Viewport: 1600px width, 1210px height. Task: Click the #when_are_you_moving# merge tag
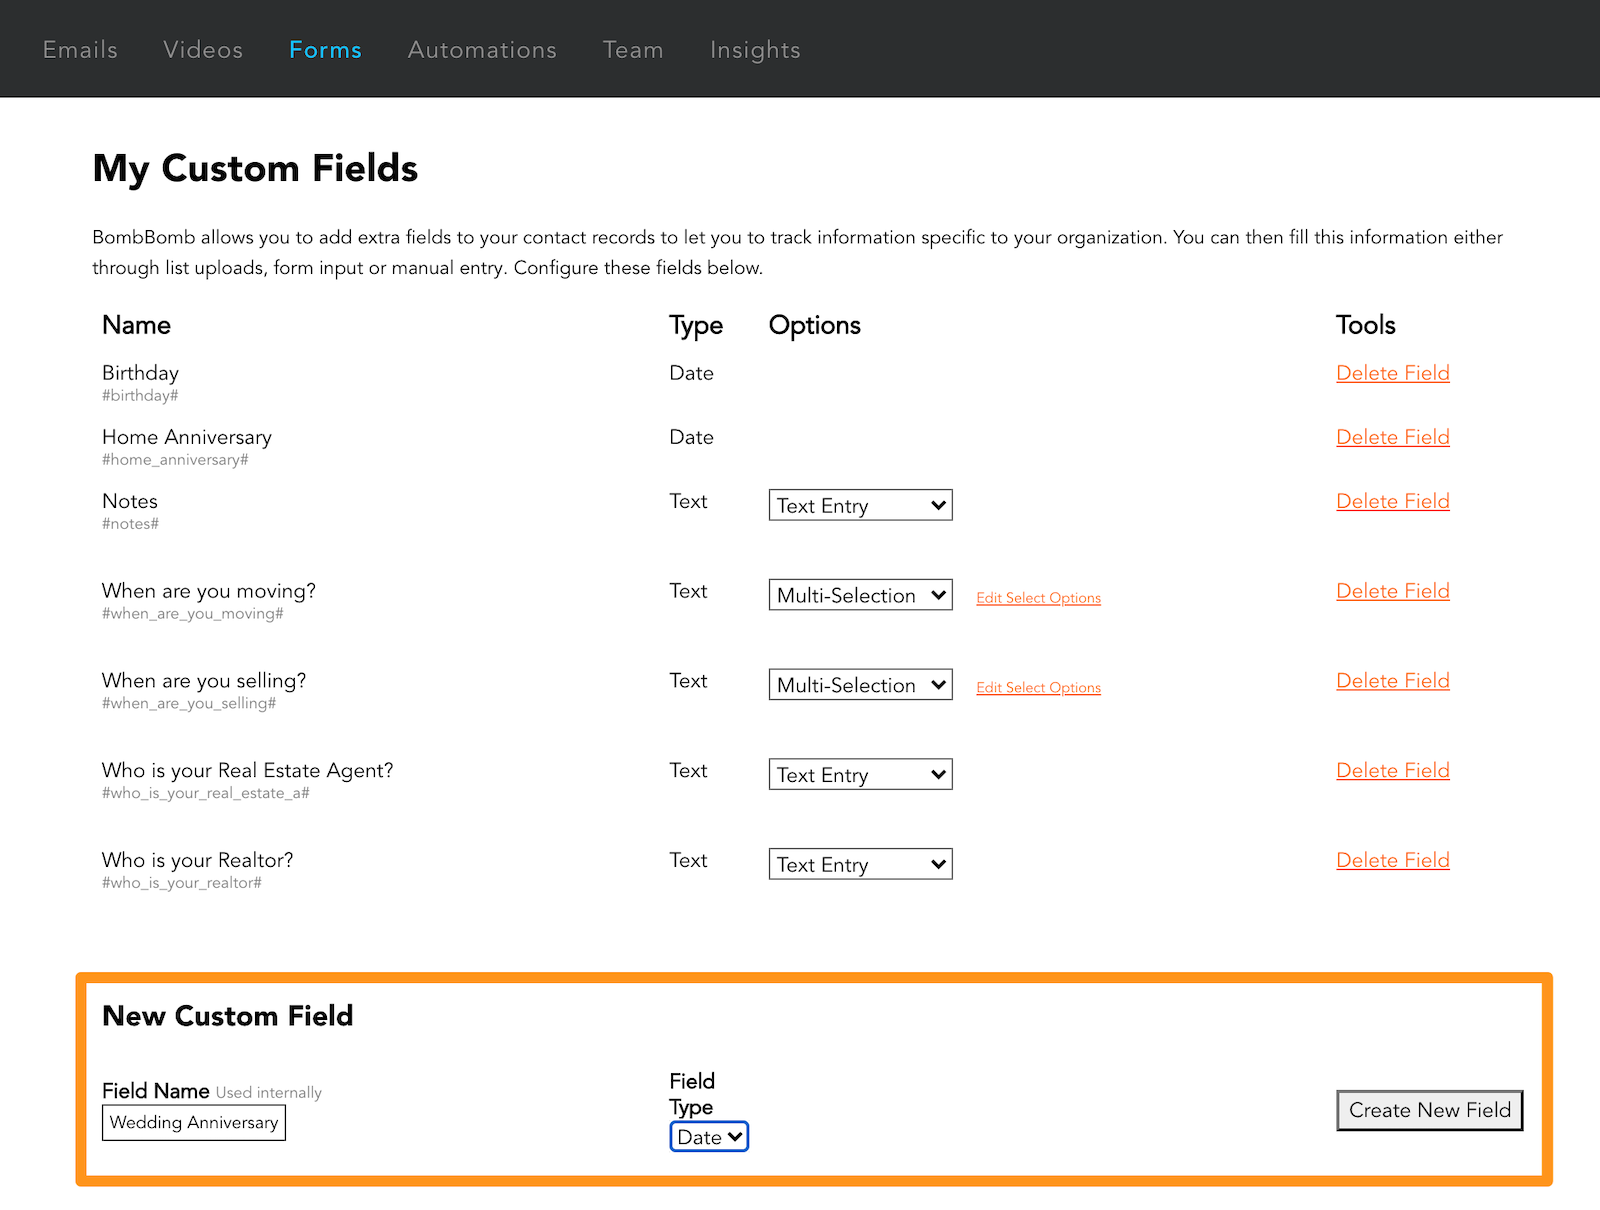point(192,614)
